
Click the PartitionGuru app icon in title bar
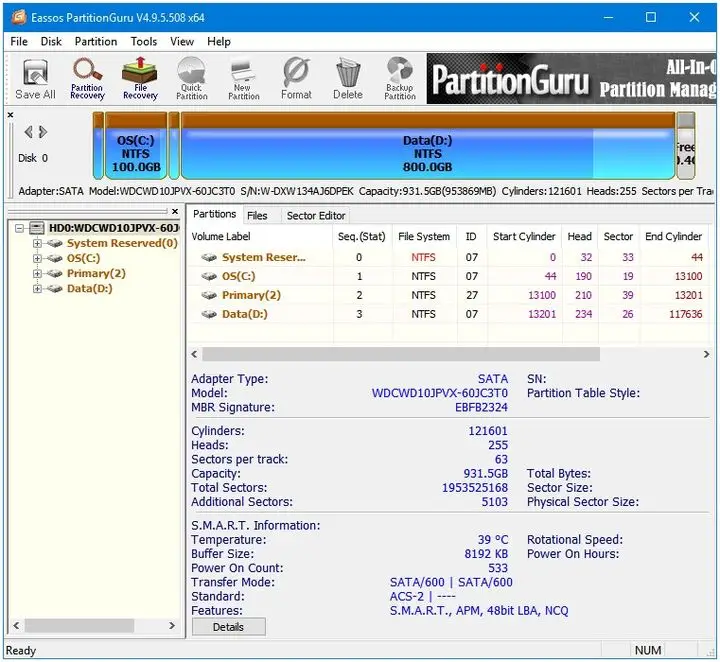19,17
